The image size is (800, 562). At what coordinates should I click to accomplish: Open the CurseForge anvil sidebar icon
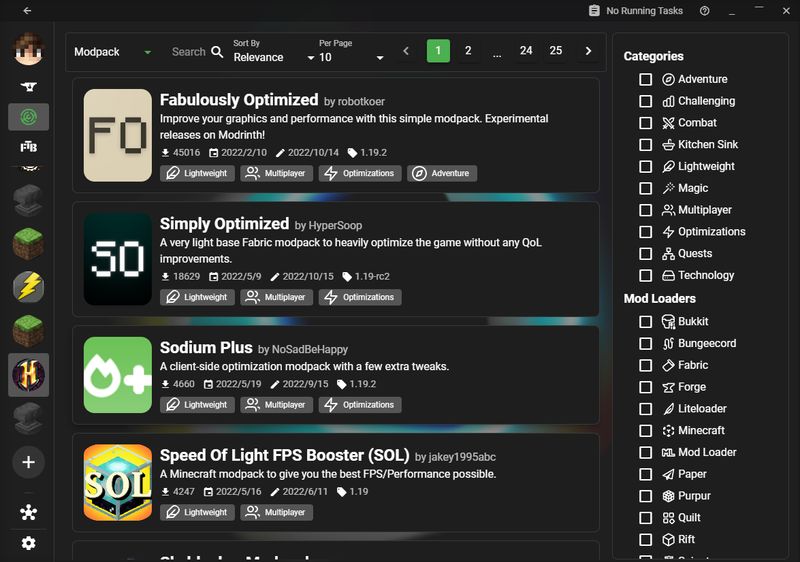tap(29, 86)
